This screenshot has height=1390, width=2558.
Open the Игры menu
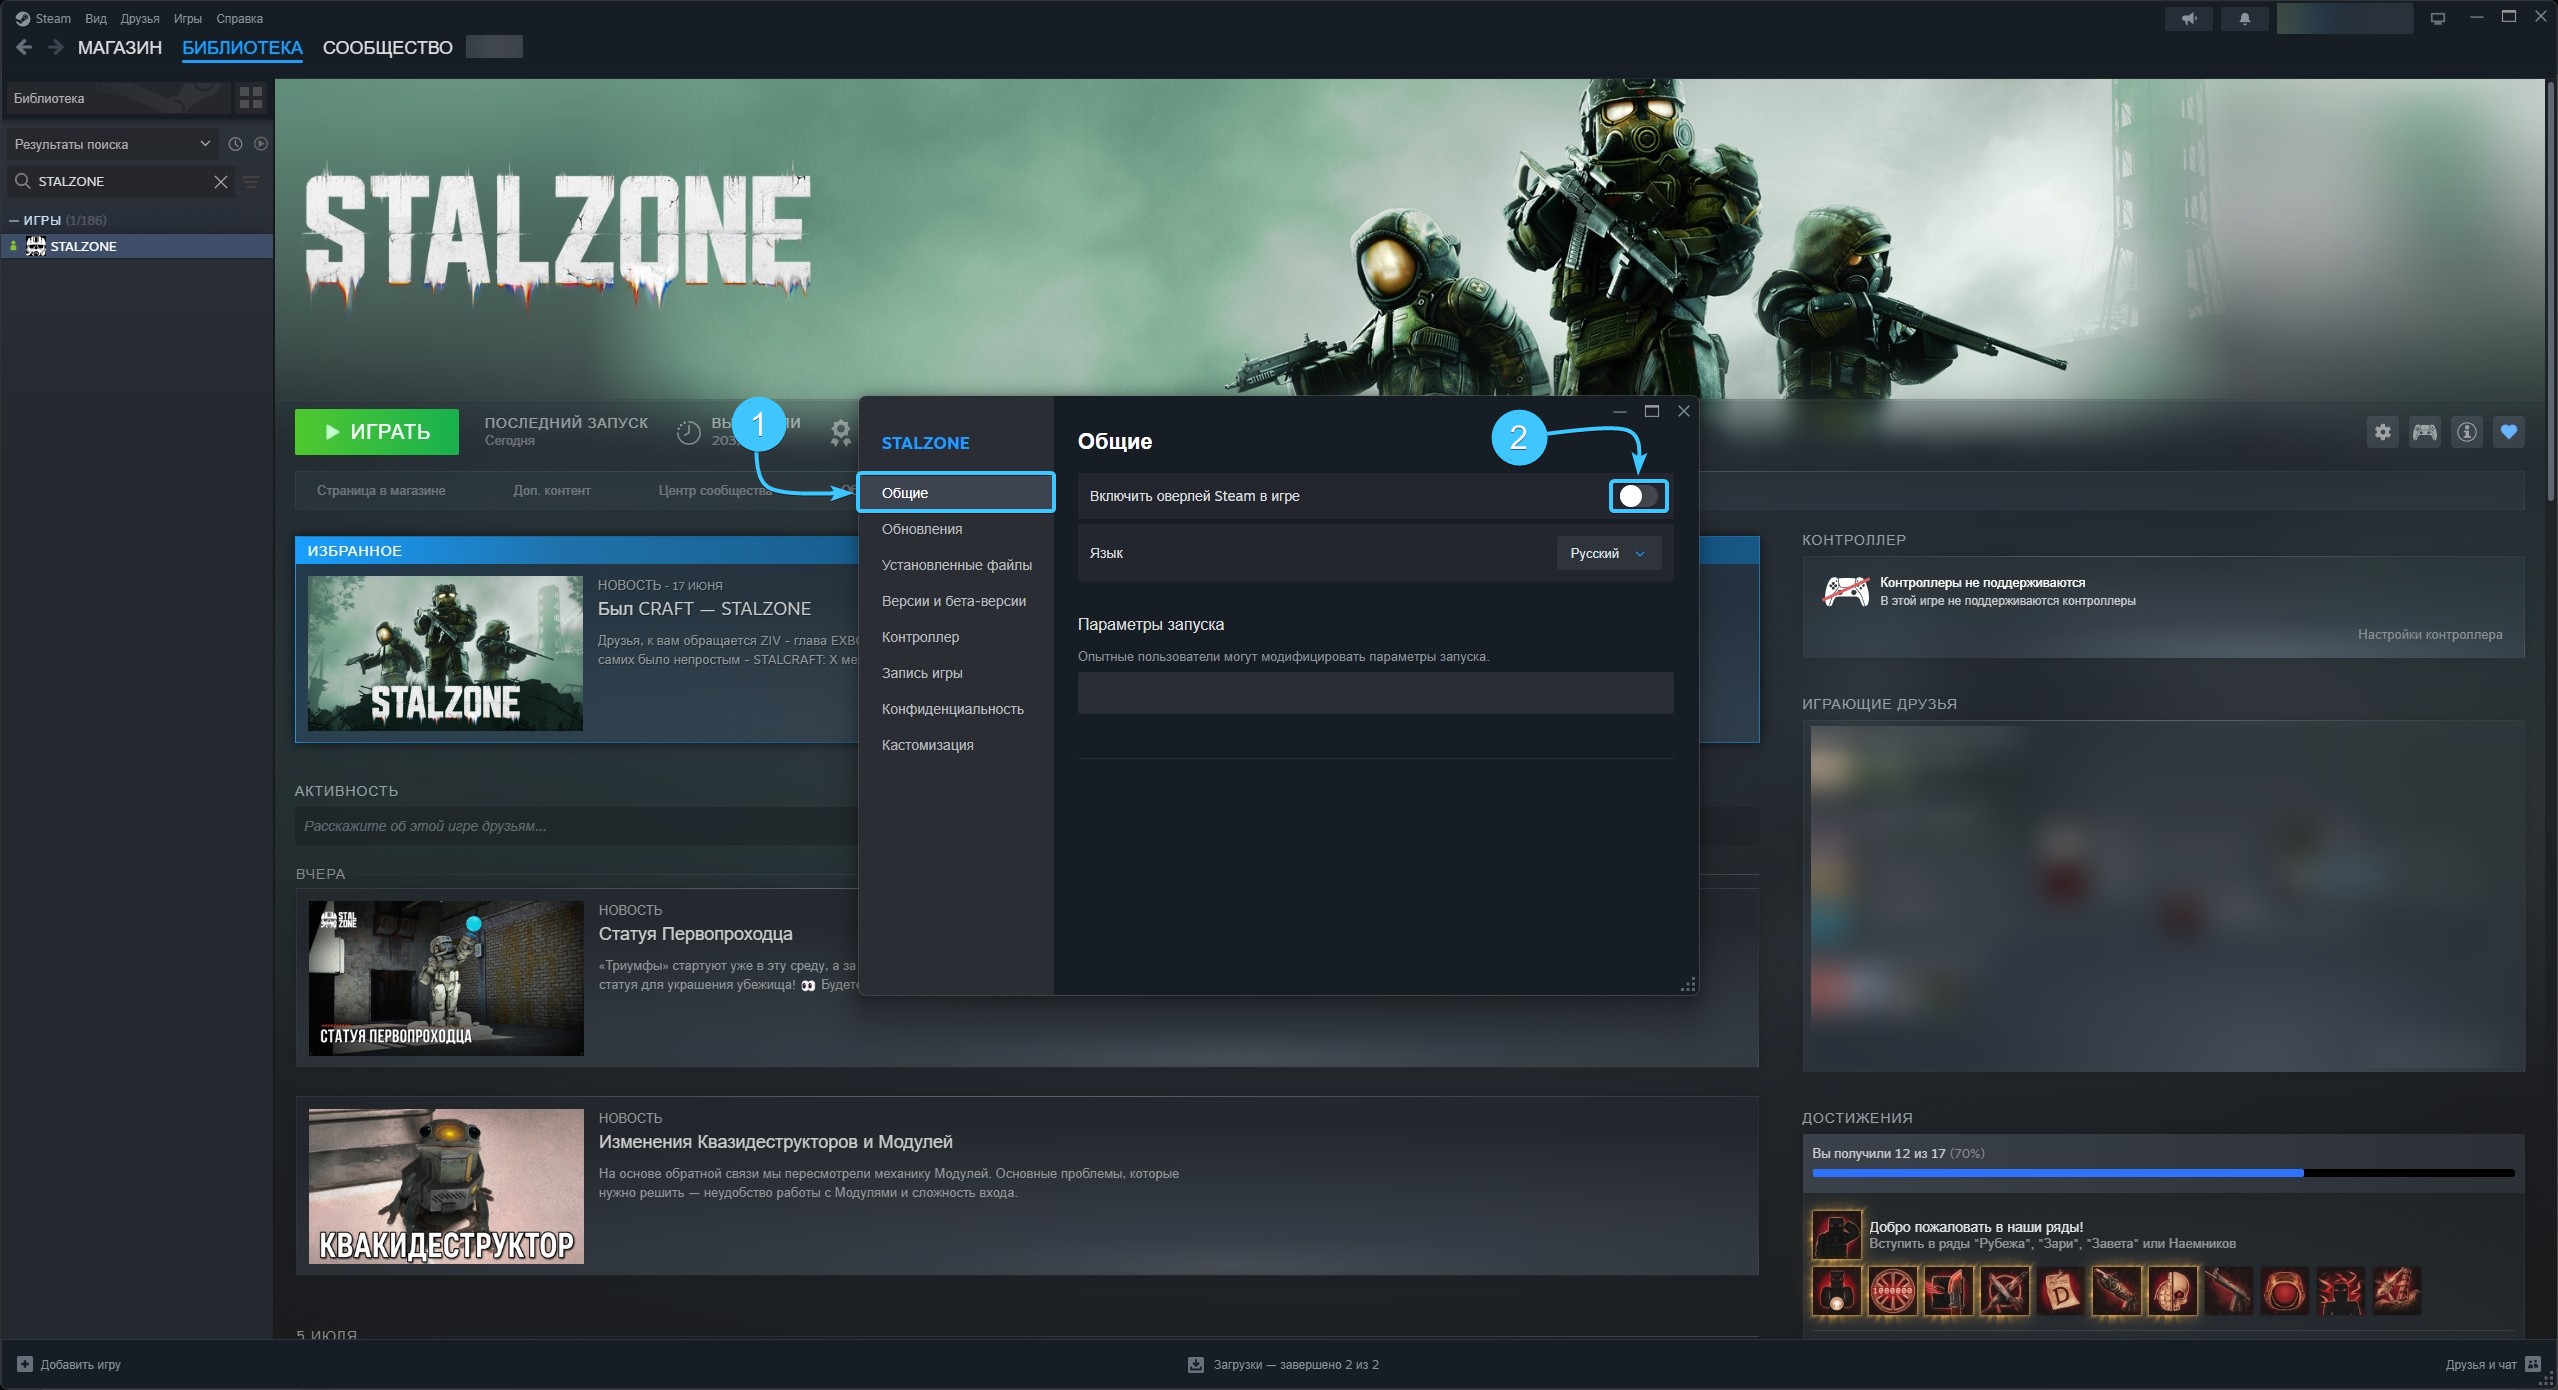pos(188,18)
